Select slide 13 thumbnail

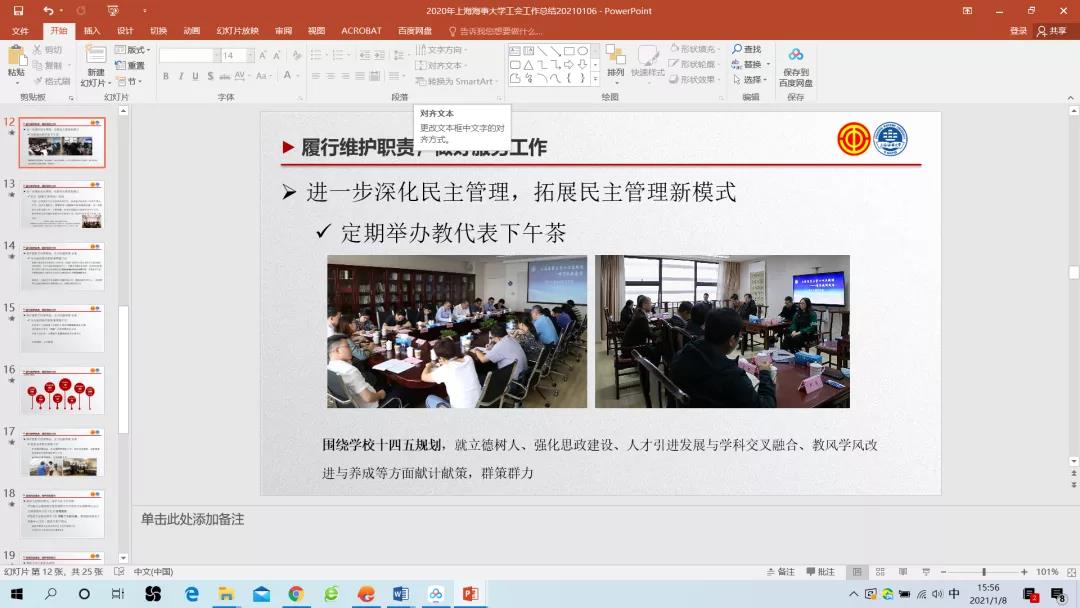[62, 205]
